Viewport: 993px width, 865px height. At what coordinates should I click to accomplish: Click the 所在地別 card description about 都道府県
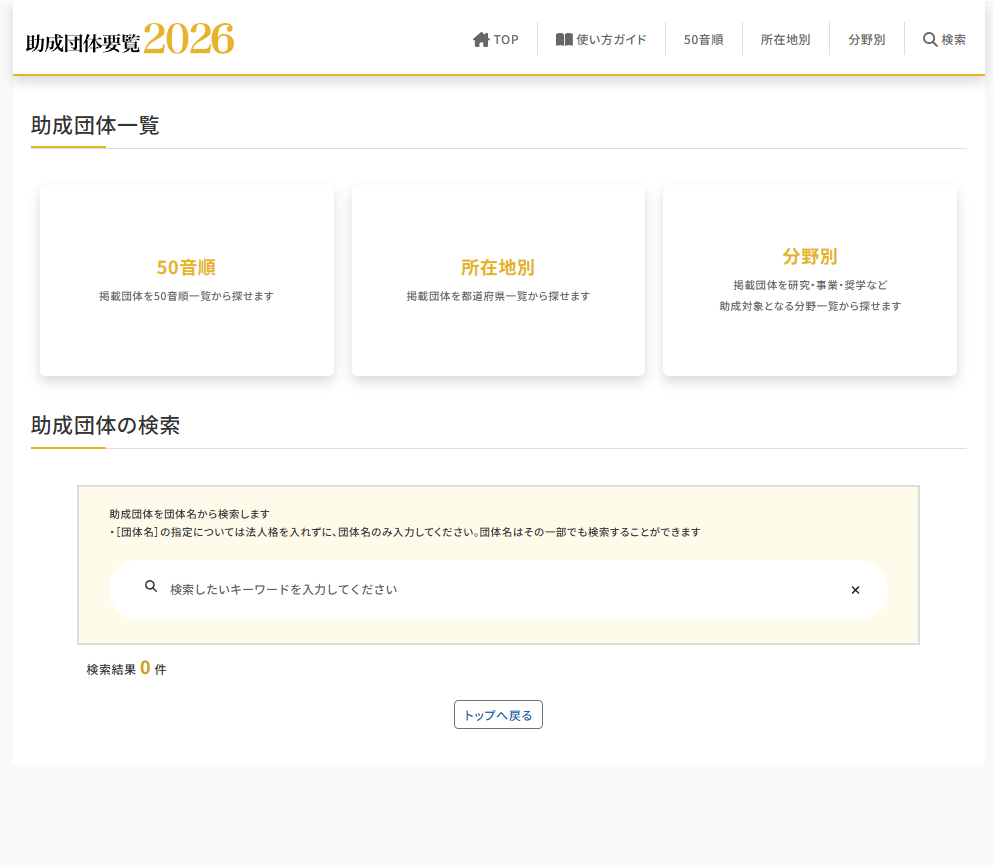pyautogui.click(x=498, y=296)
